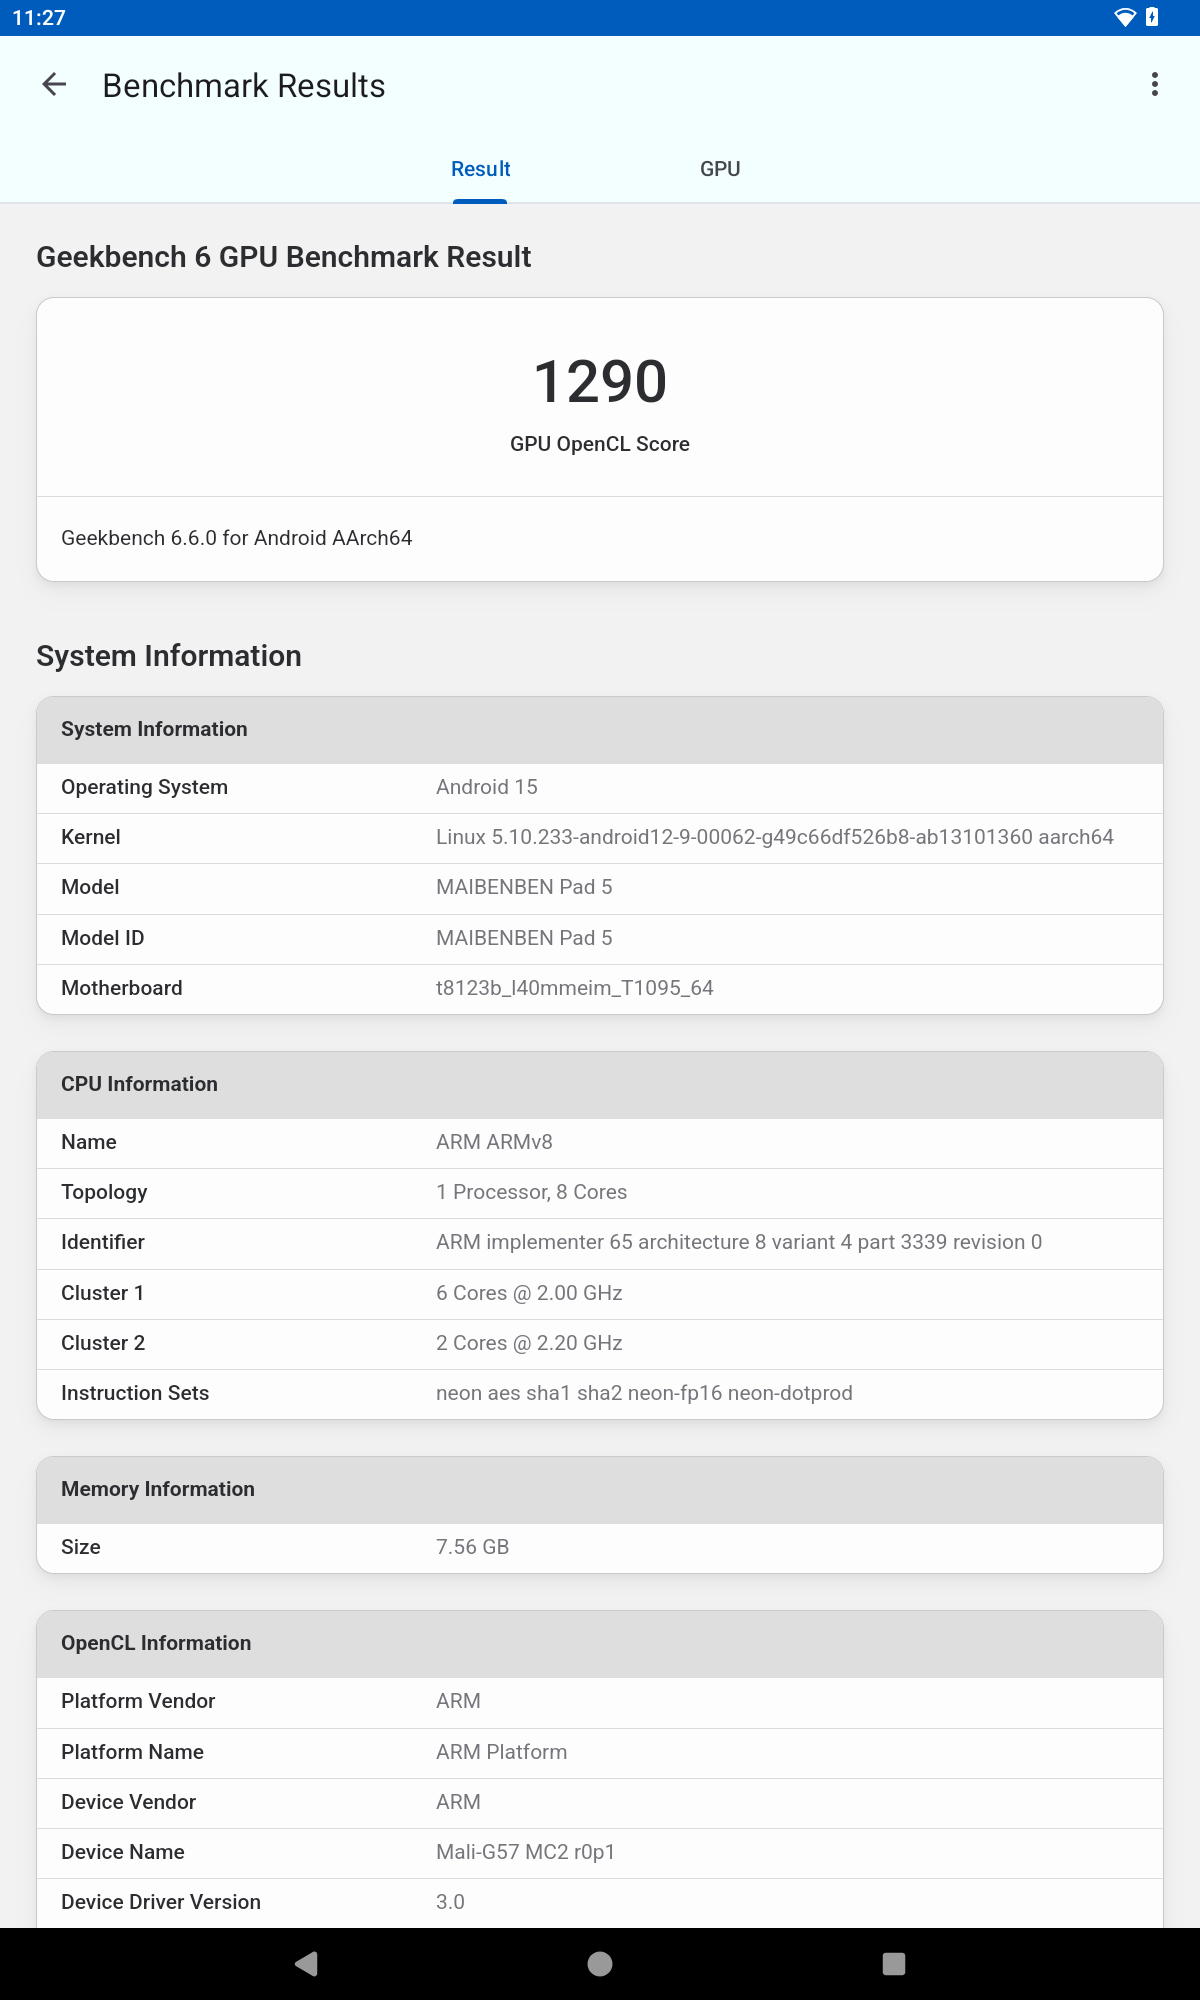This screenshot has width=1200, height=2000.
Task: Tap the Platform Vendor label
Action: pos(138,1701)
